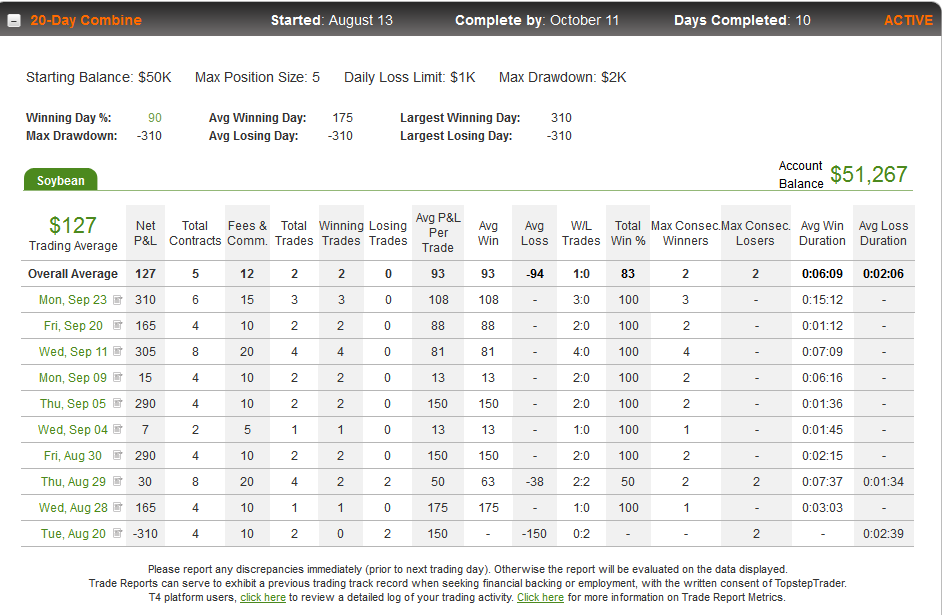Open note icon for Mon, Sep 23
The image size is (945, 615).
pos(118,300)
